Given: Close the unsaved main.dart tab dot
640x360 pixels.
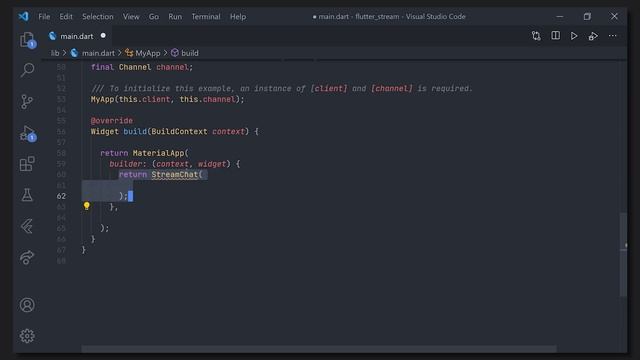Looking at the screenshot, I should pos(103,36).
